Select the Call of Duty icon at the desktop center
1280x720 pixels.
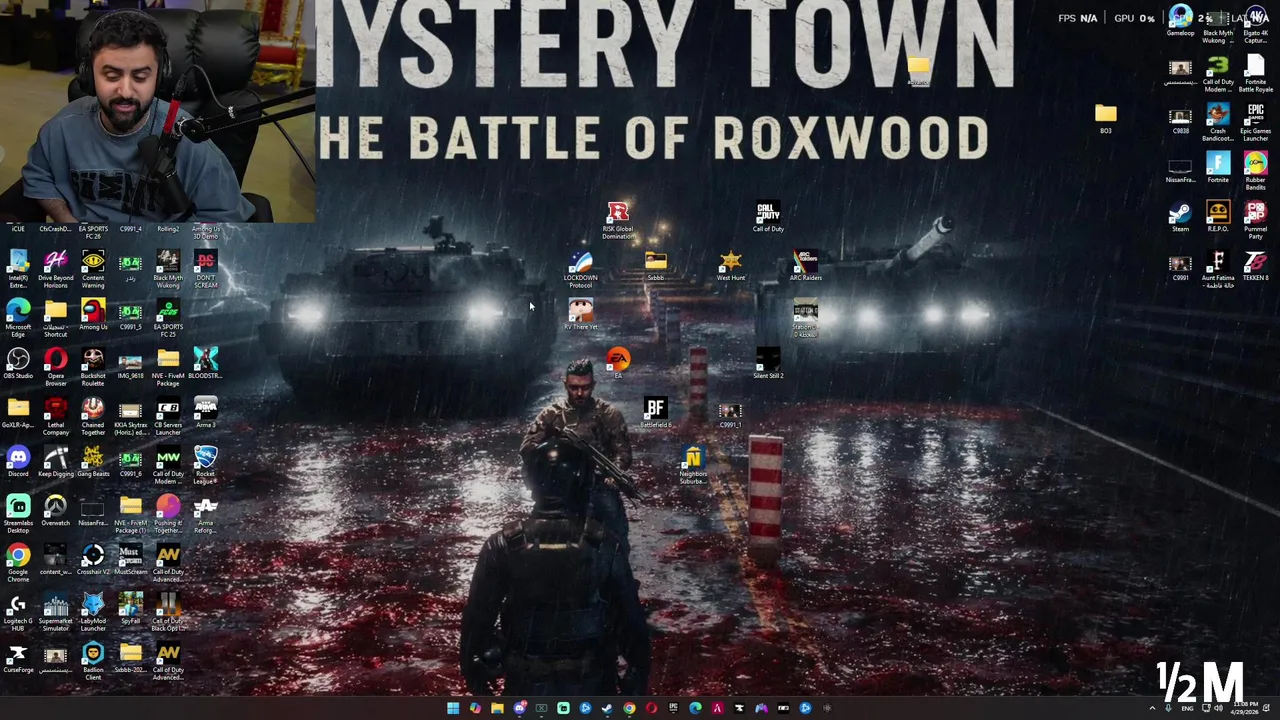coord(768,217)
